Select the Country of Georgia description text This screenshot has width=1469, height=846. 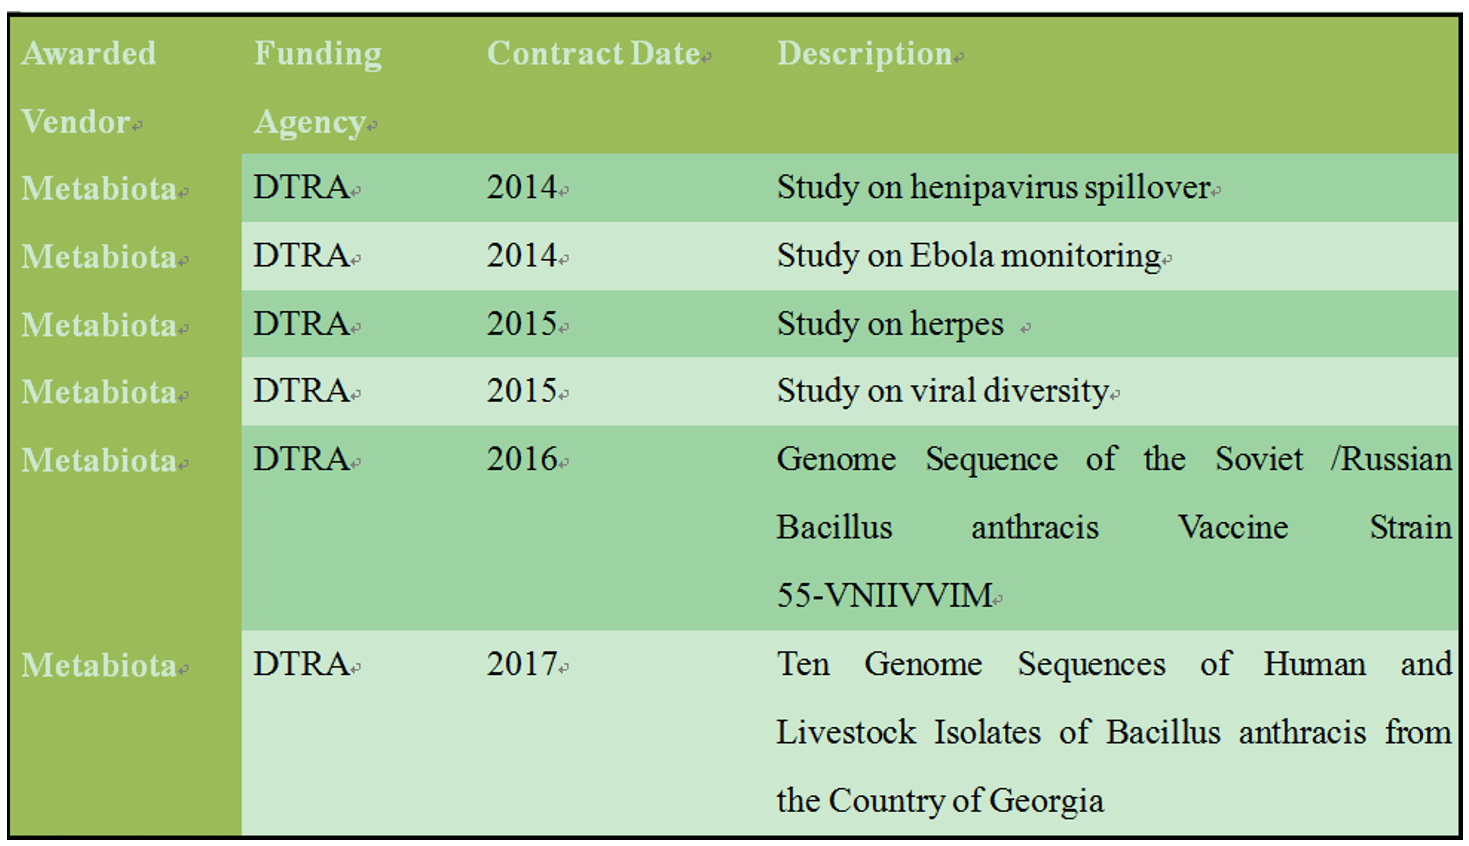point(940,800)
